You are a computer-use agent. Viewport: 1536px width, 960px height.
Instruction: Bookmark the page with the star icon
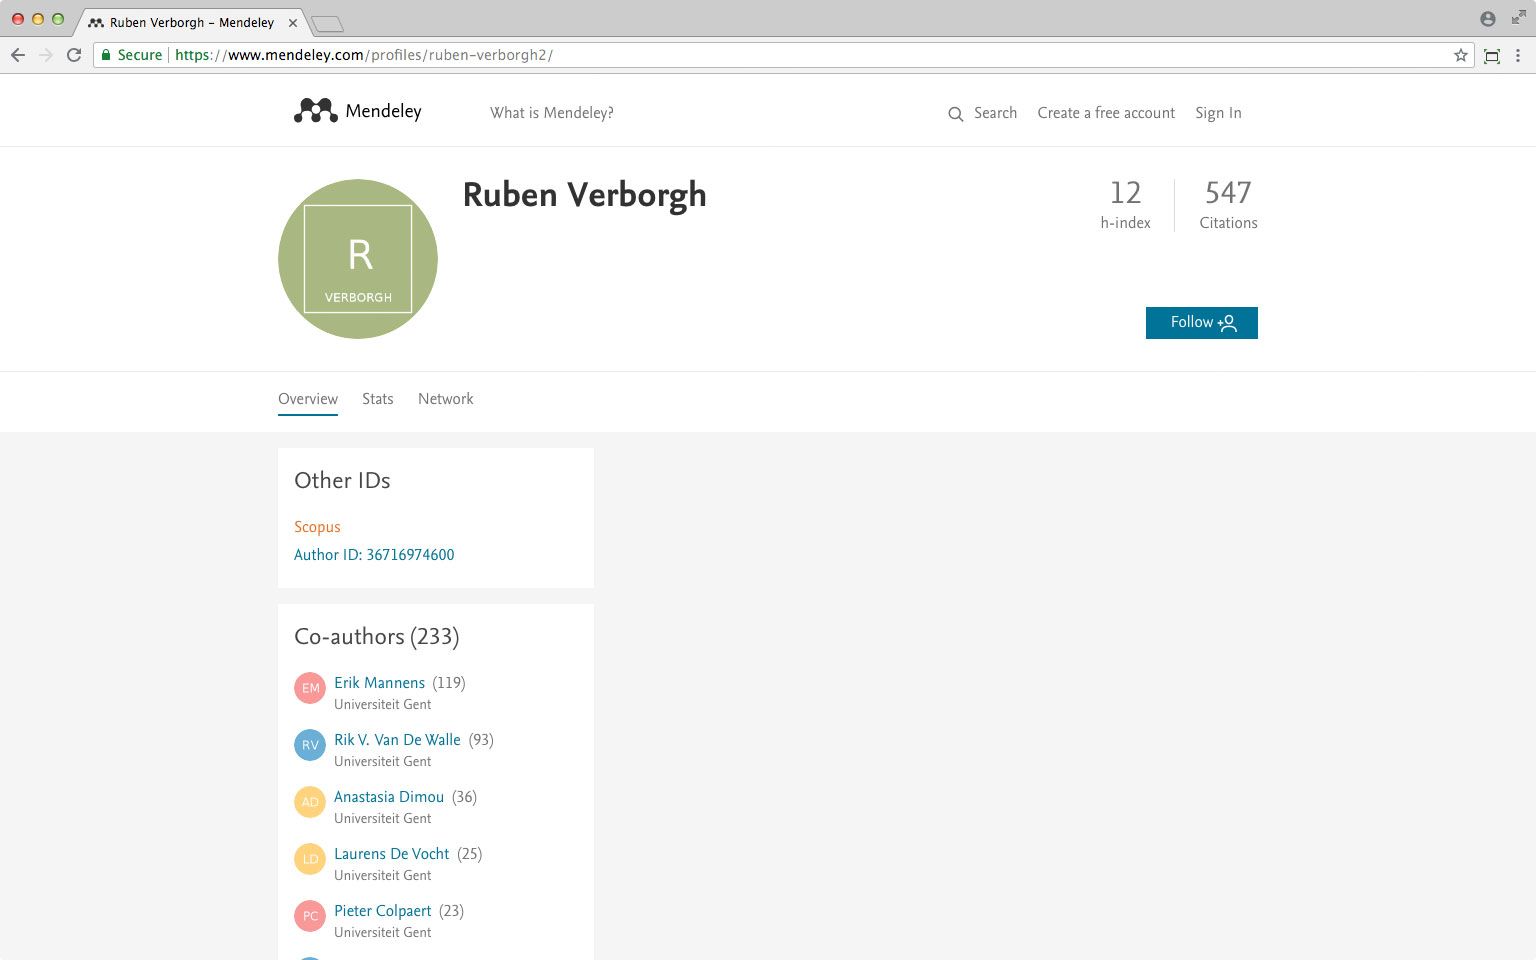1461,55
